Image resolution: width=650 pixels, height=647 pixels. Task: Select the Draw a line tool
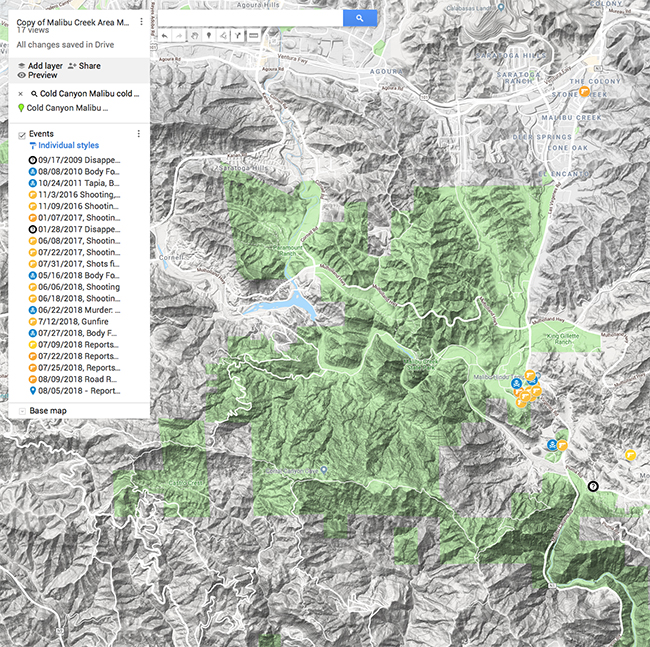(x=223, y=37)
